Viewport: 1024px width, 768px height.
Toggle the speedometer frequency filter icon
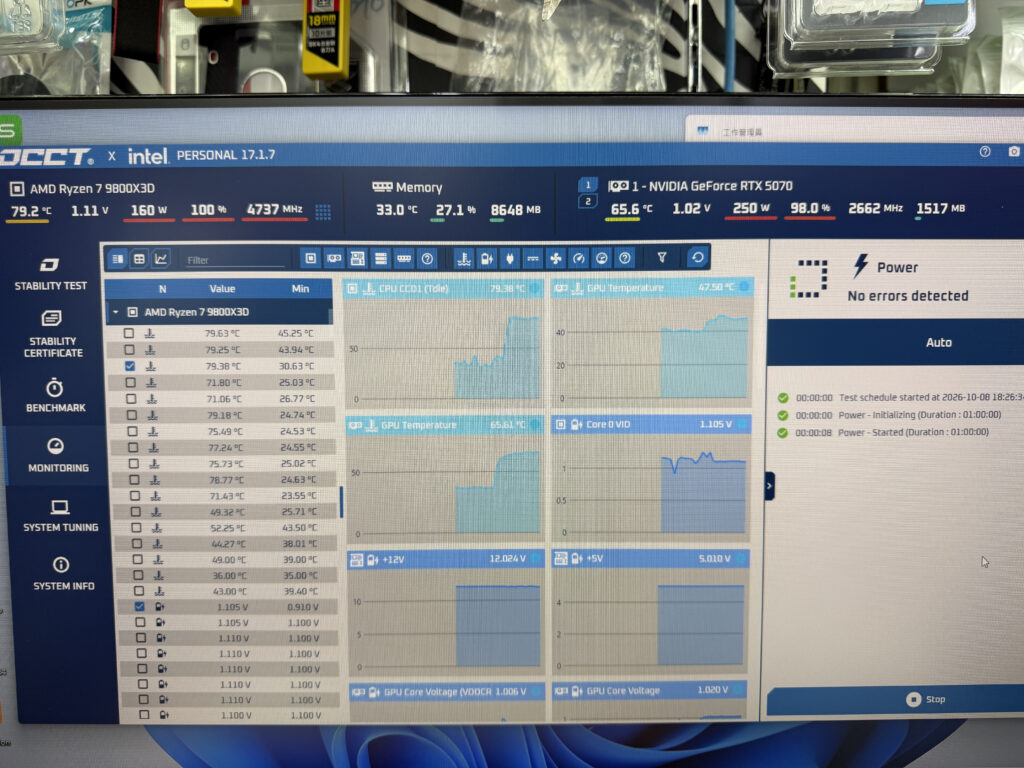pyautogui.click(x=579, y=259)
